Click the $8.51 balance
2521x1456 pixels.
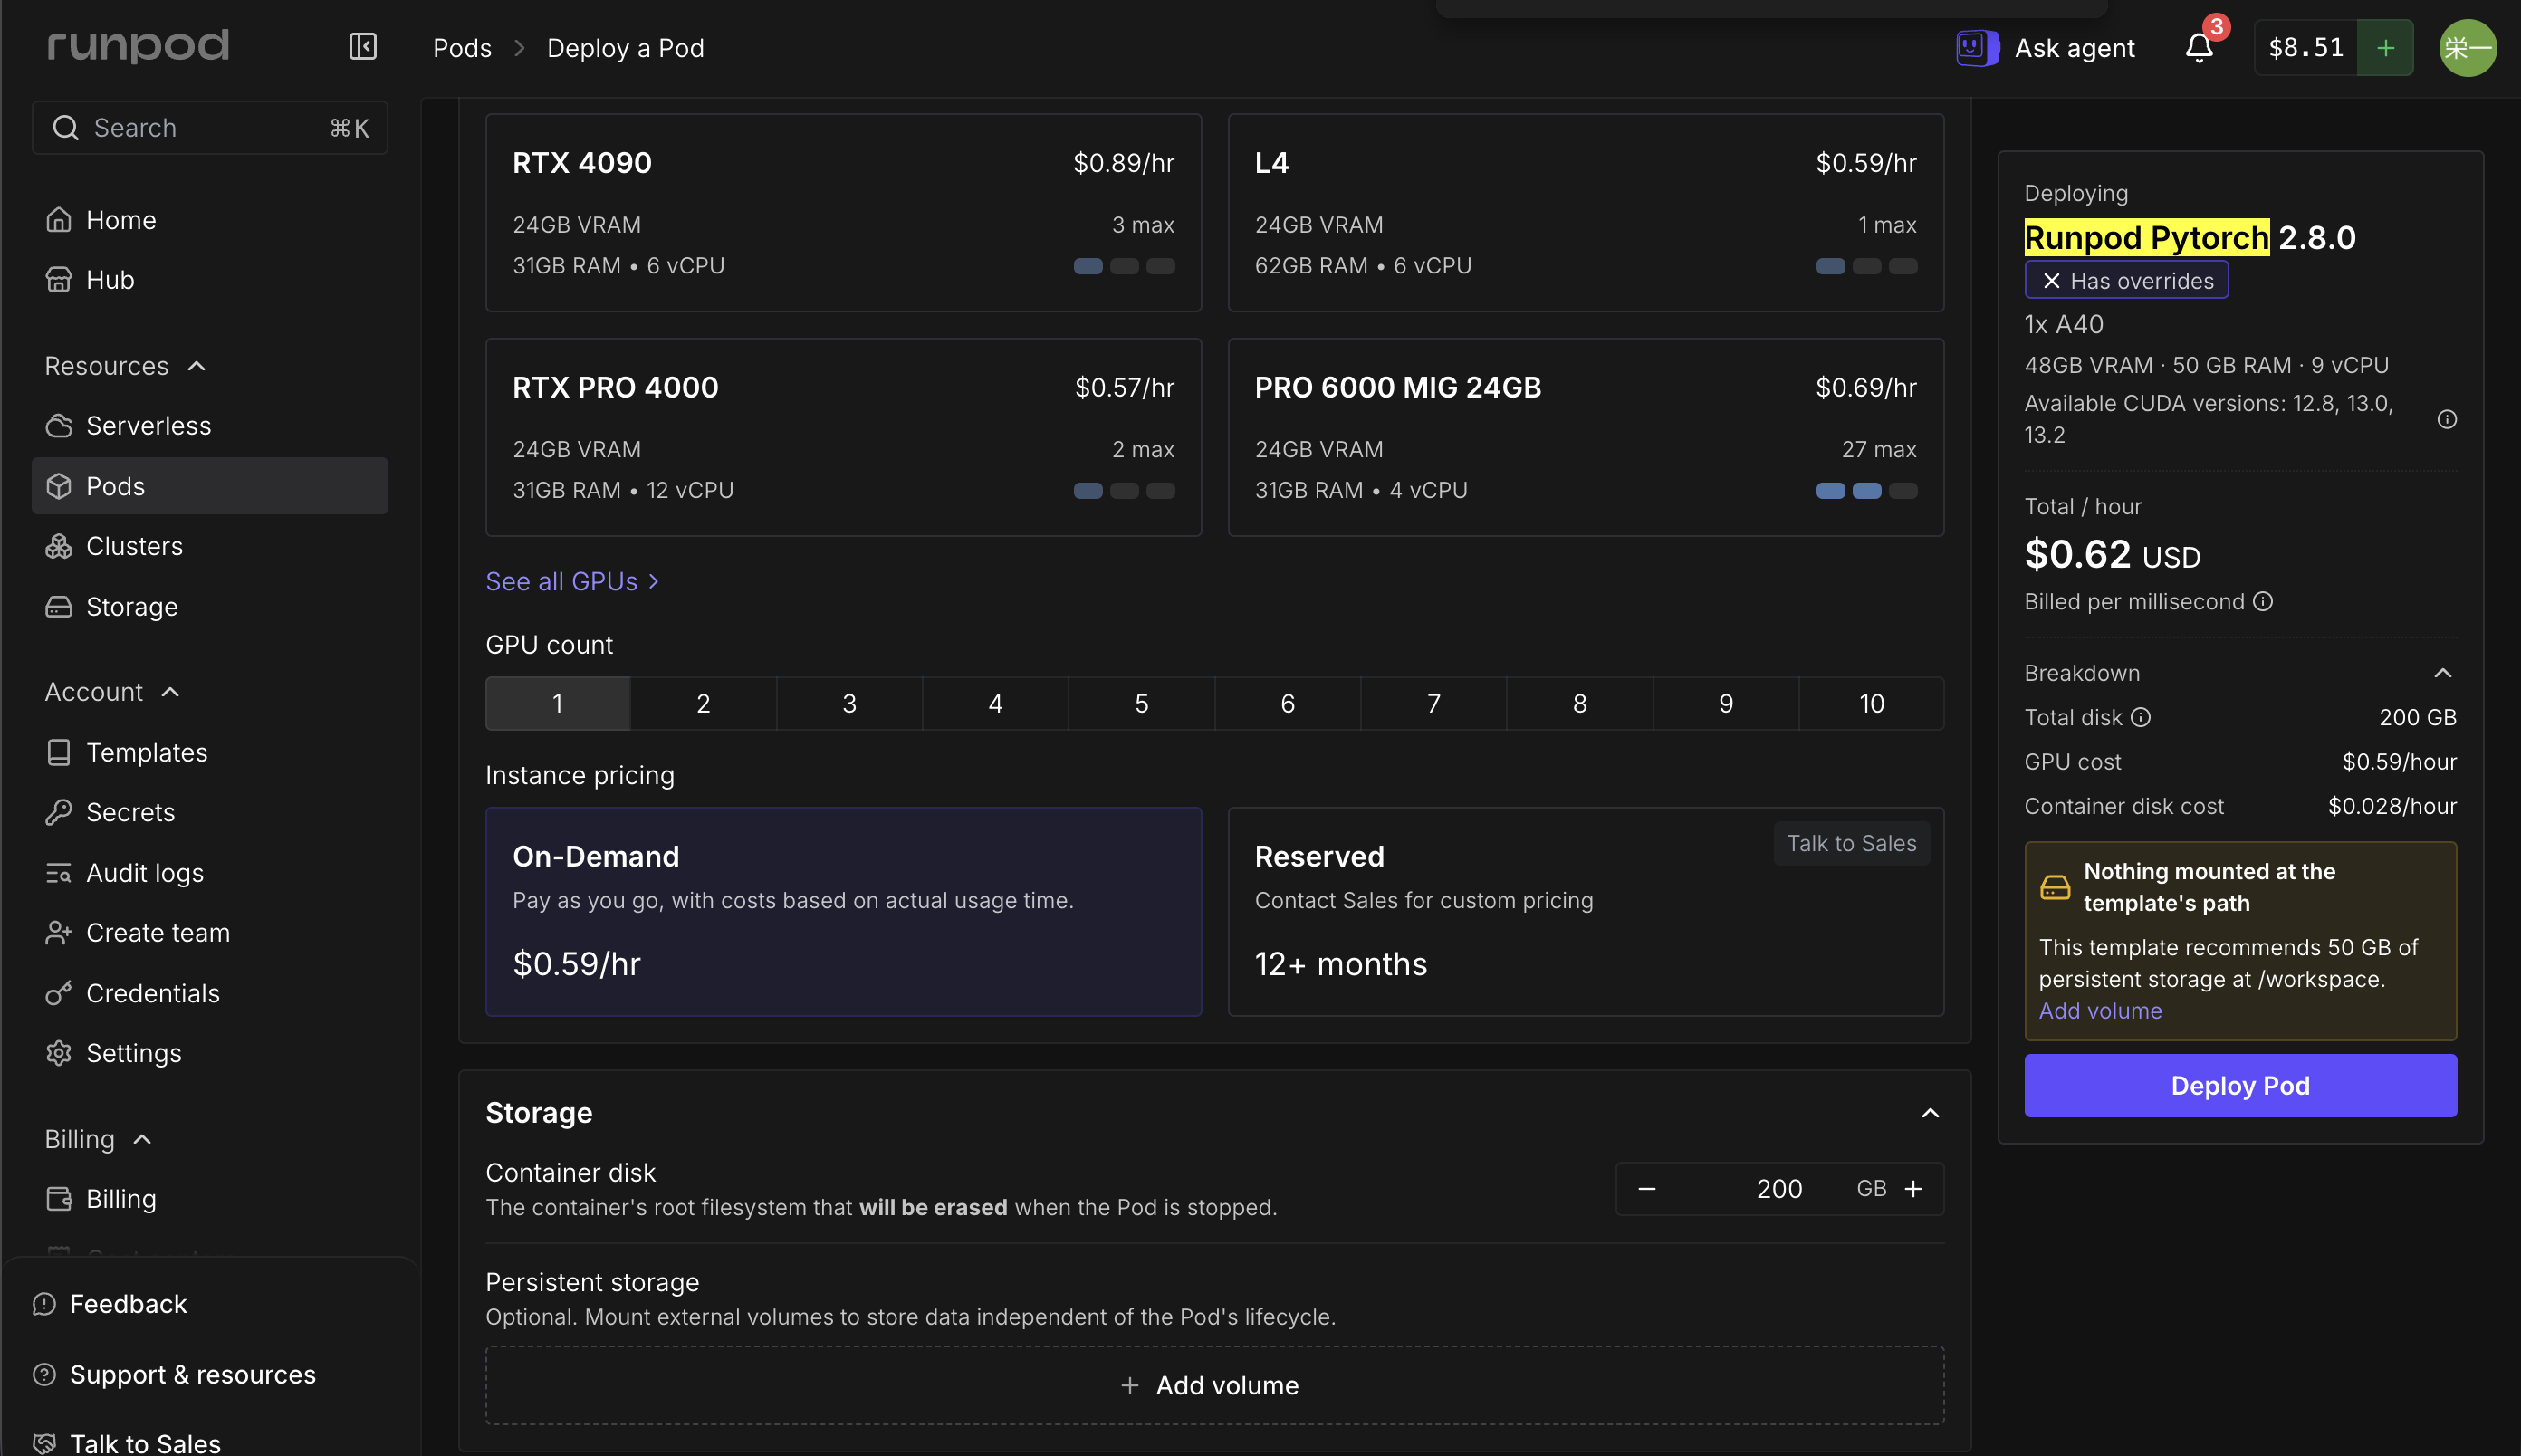point(2306,48)
